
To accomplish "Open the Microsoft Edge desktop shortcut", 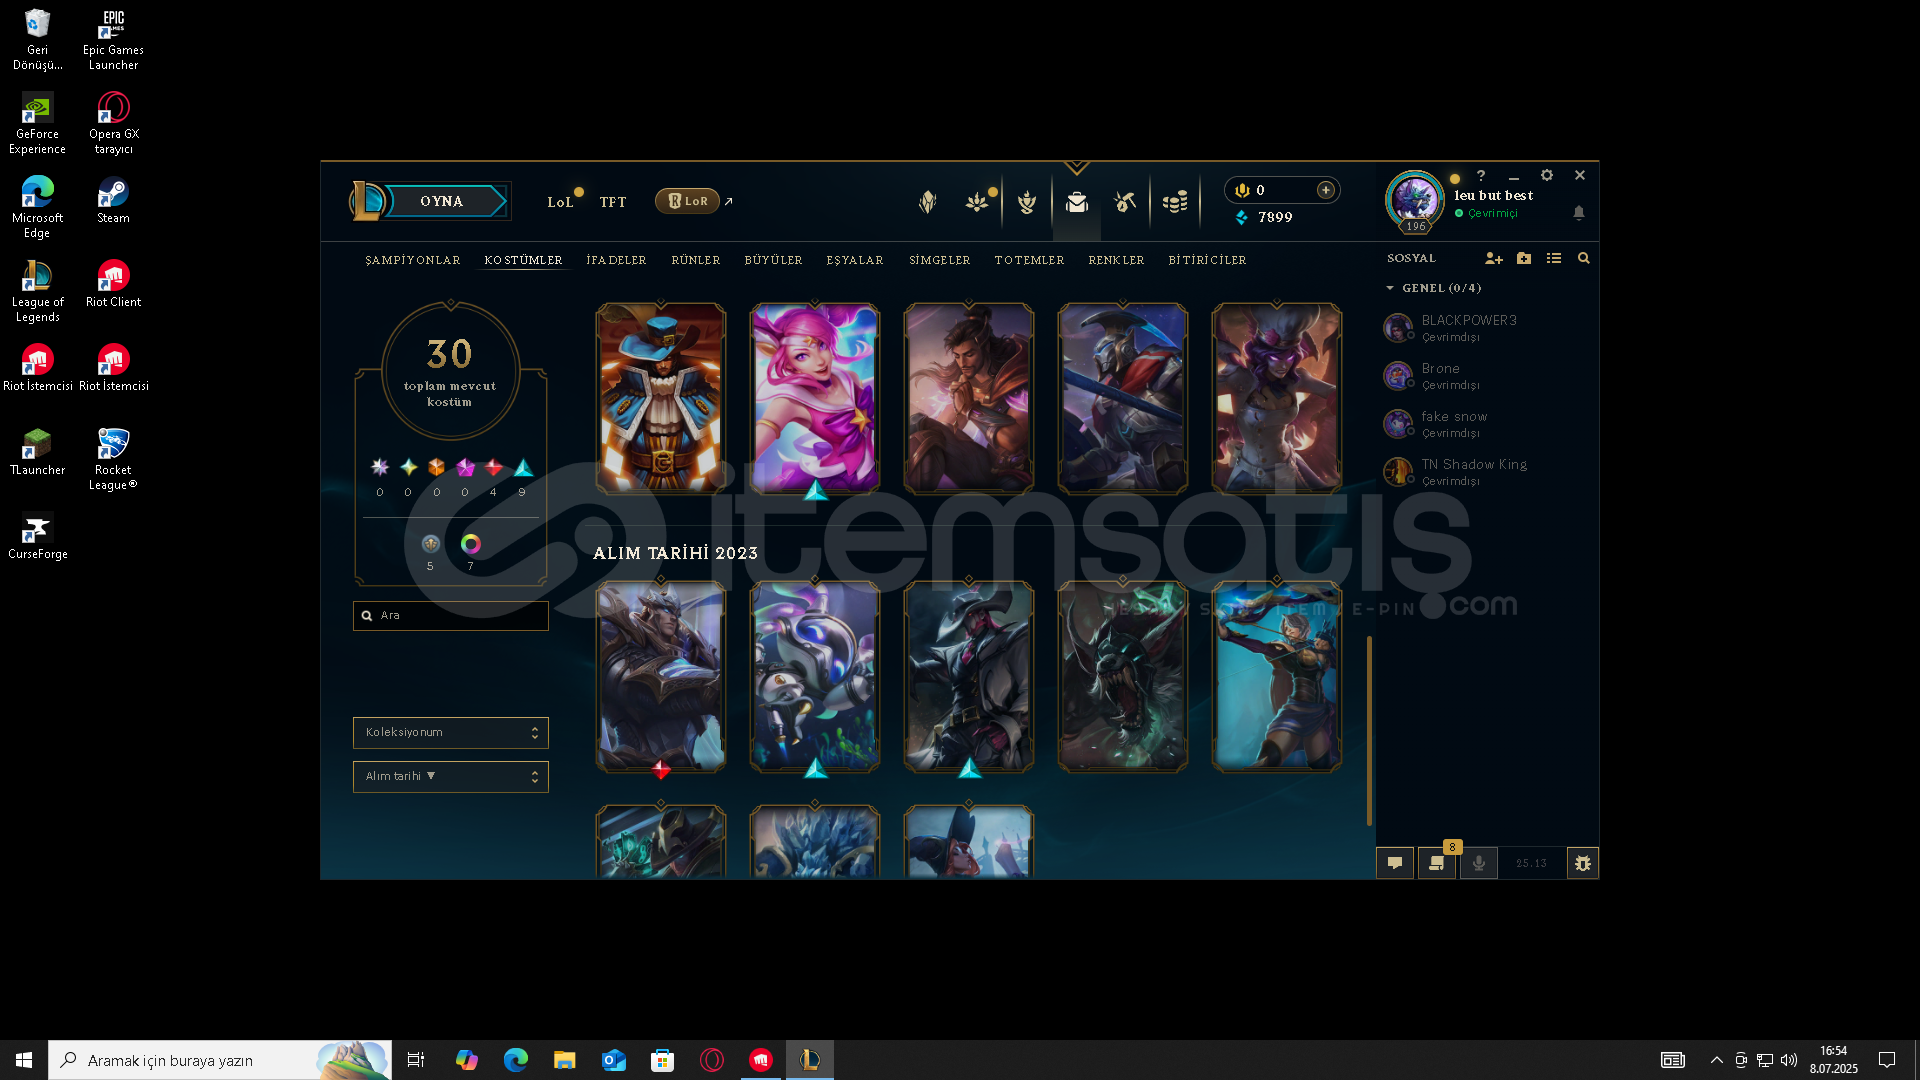I will (x=38, y=207).
